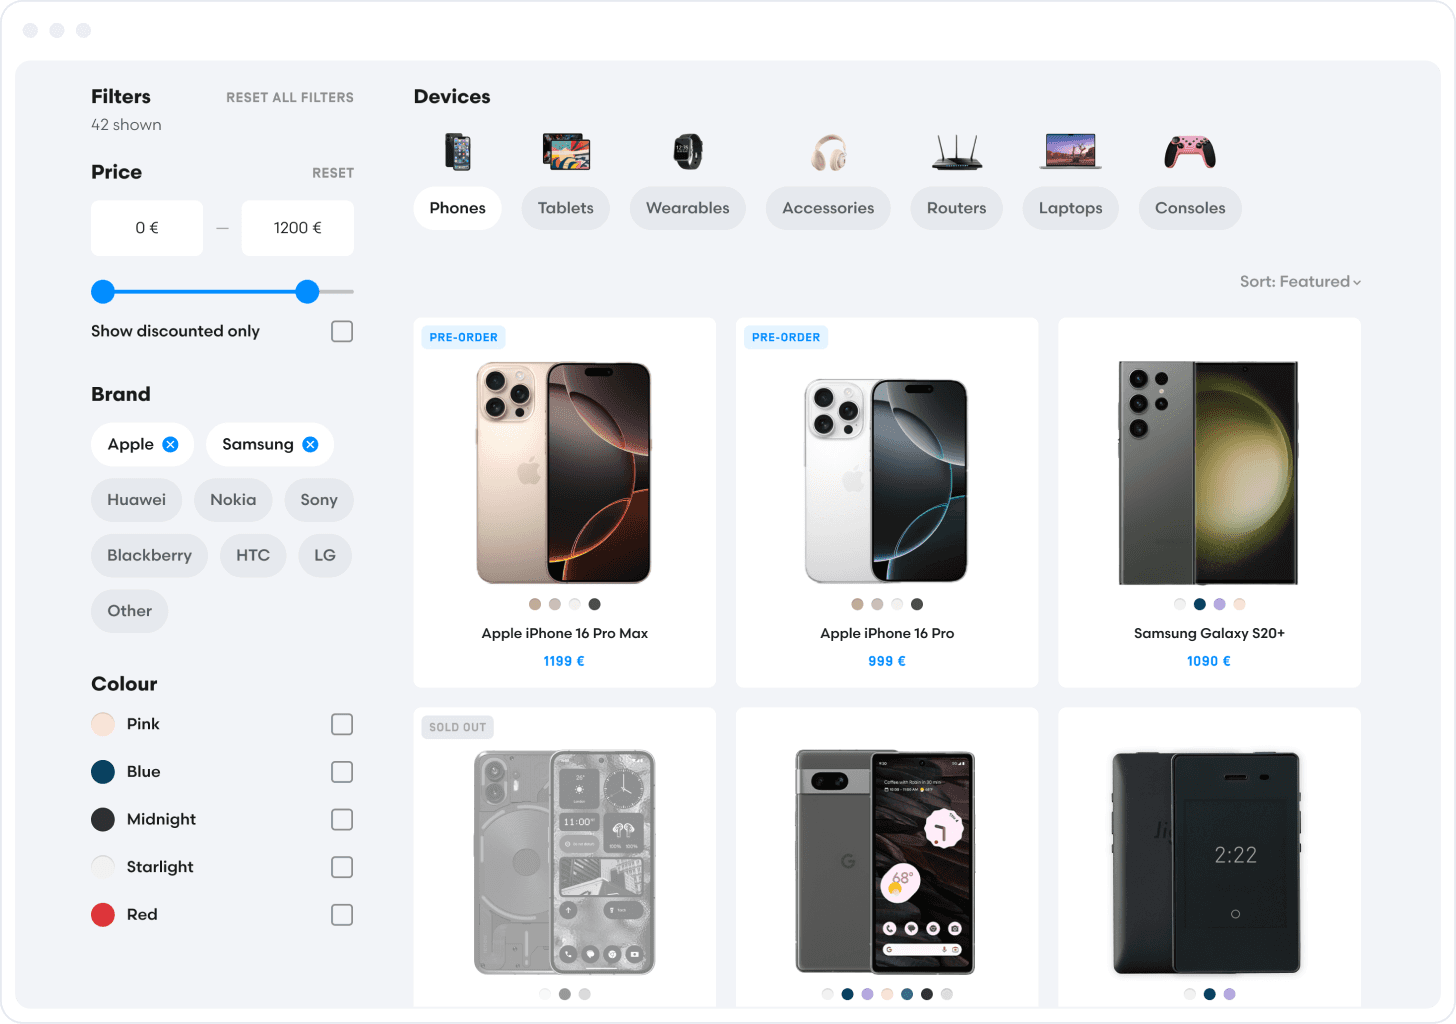Click the maximum price slider handle

(x=307, y=292)
